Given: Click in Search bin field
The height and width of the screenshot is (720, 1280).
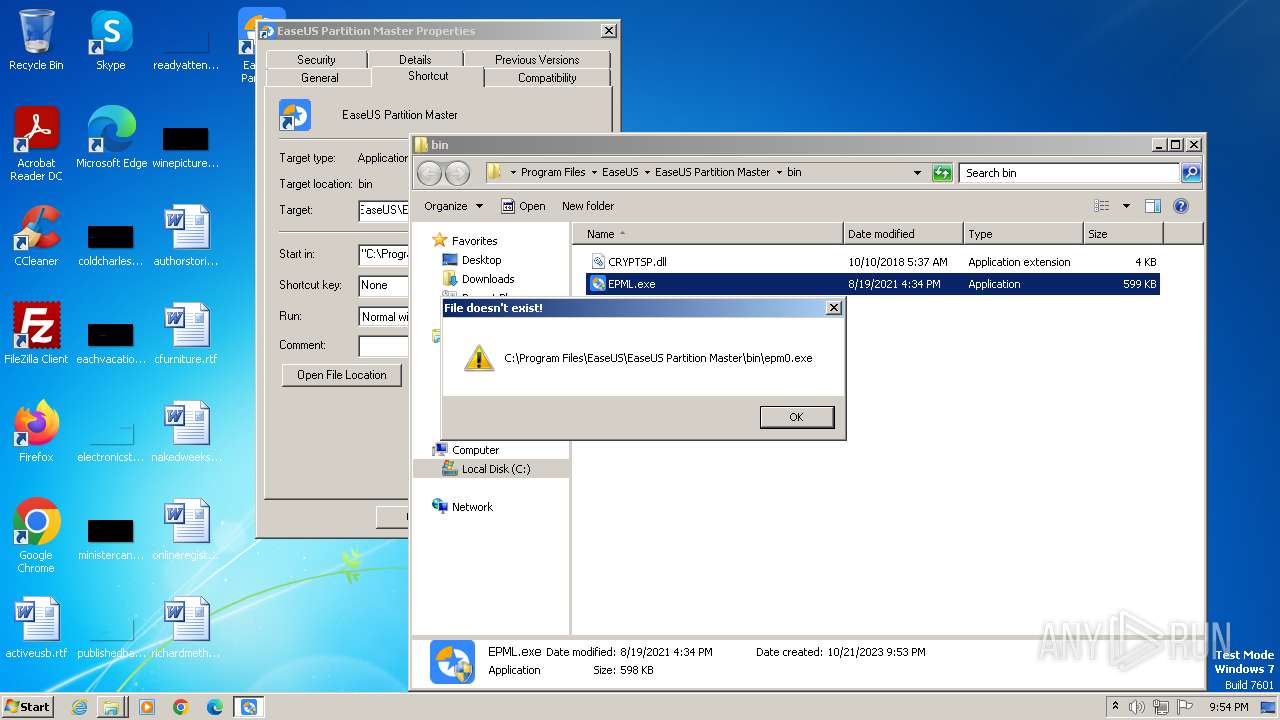Looking at the screenshot, I should pos(1069,173).
